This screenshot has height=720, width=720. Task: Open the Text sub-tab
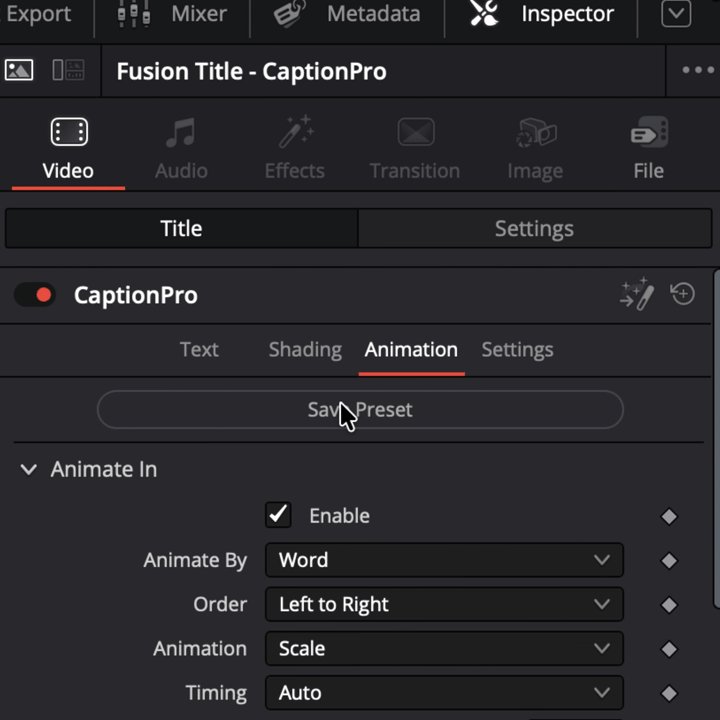(x=199, y=350)
